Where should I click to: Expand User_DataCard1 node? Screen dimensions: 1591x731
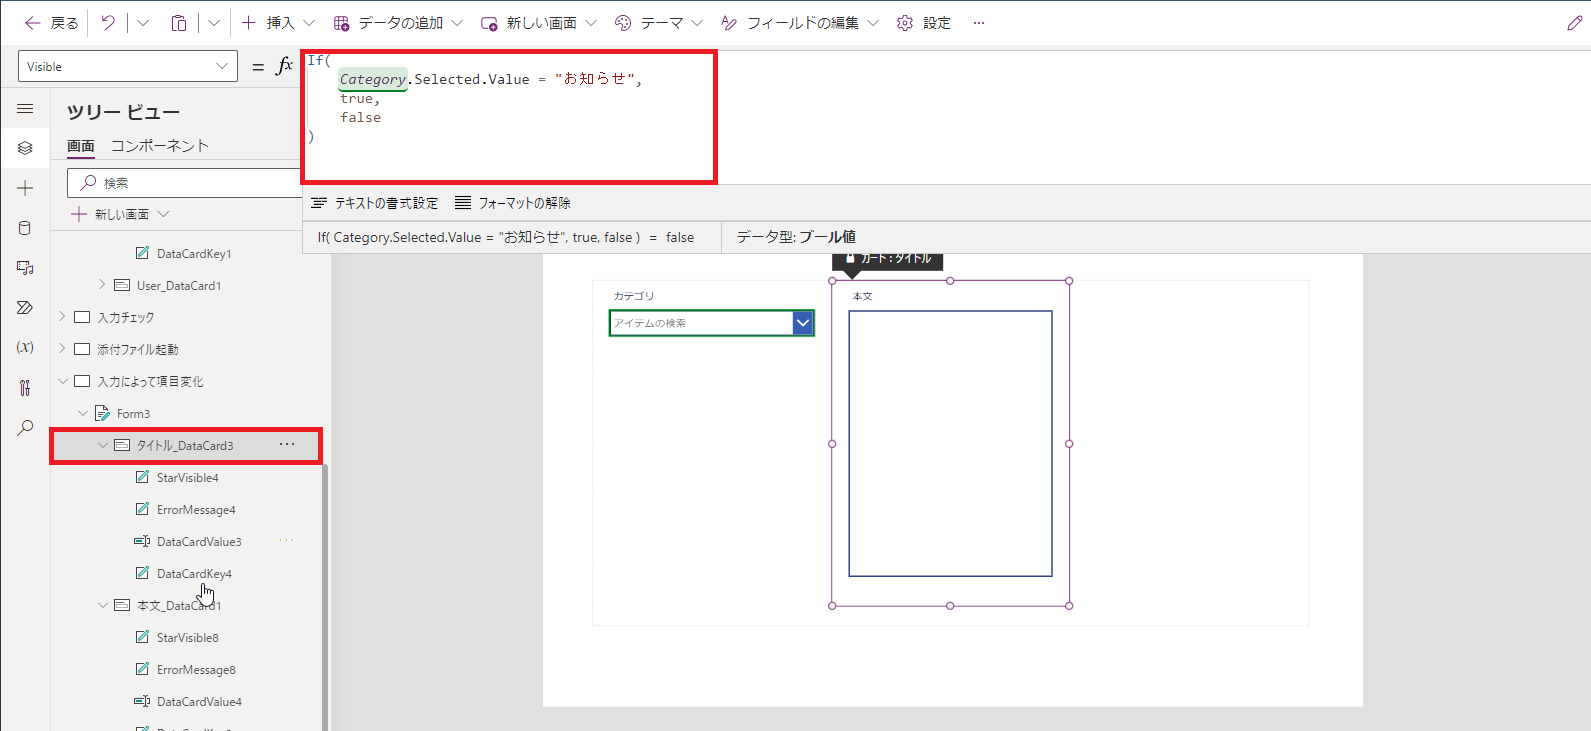tap(102, 285)
